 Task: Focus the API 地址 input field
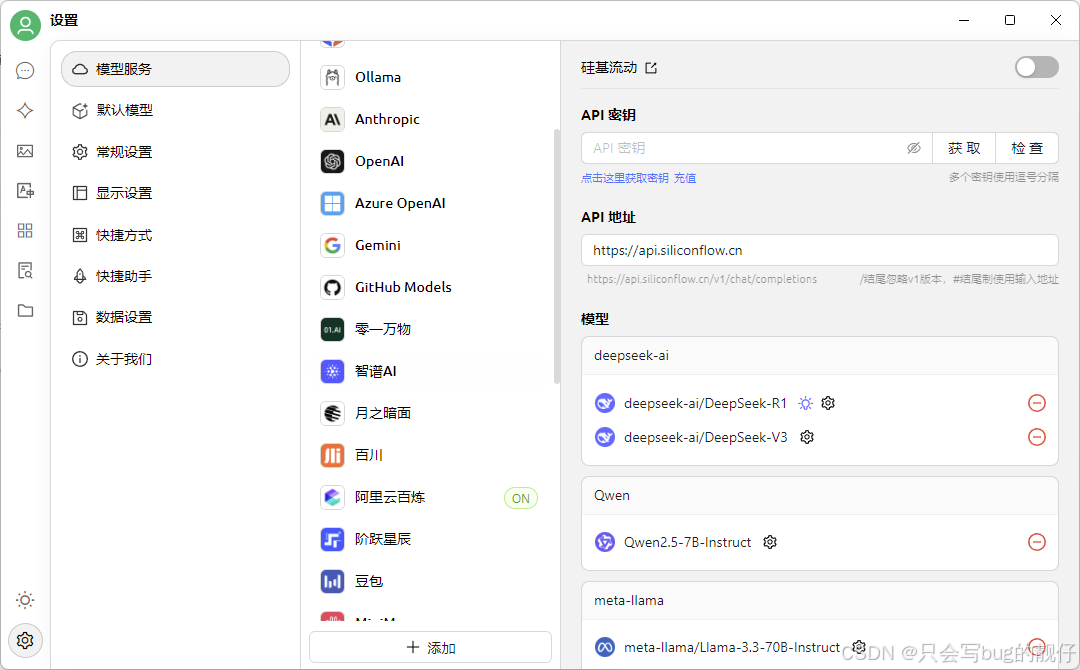(x=820, y=250)
